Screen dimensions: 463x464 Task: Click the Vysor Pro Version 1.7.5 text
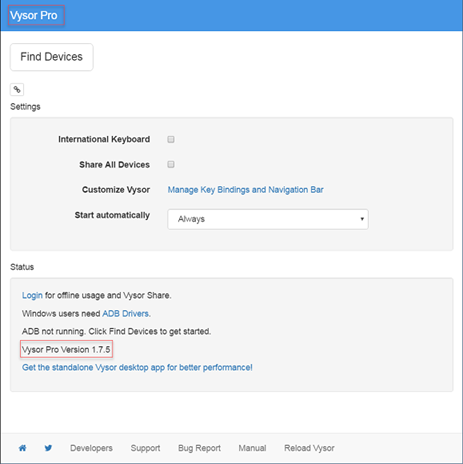66,349
